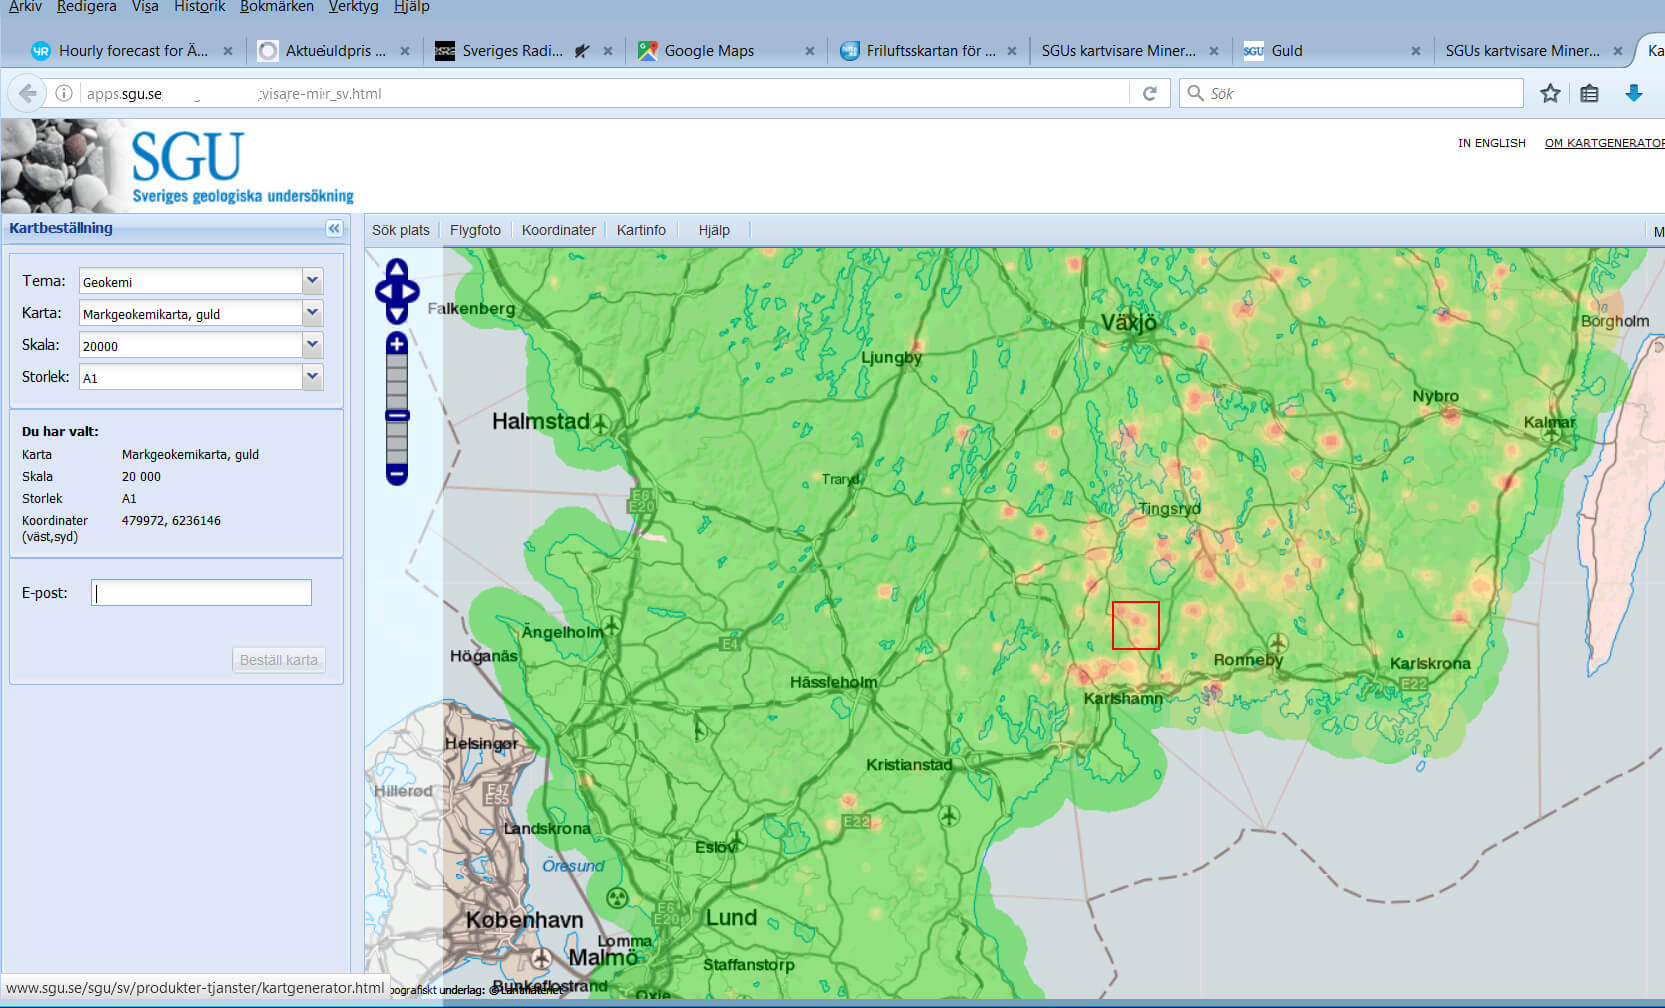Zoom in with the plus button

coord(397,344)
